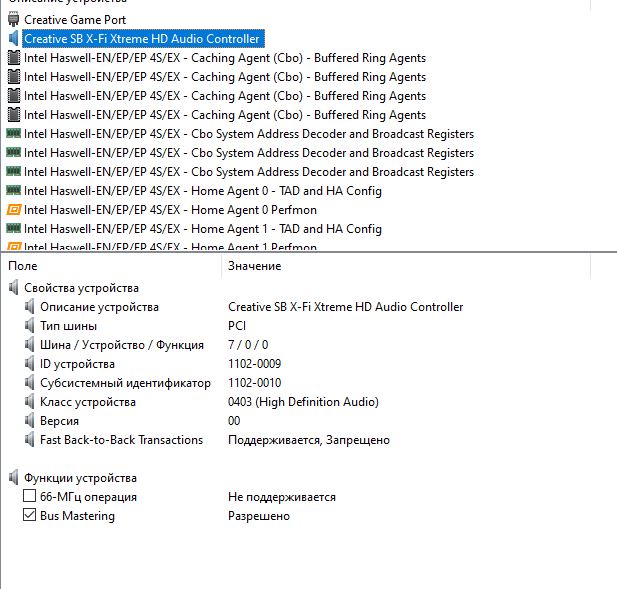Click the Значение column header

tap(254, 266)
